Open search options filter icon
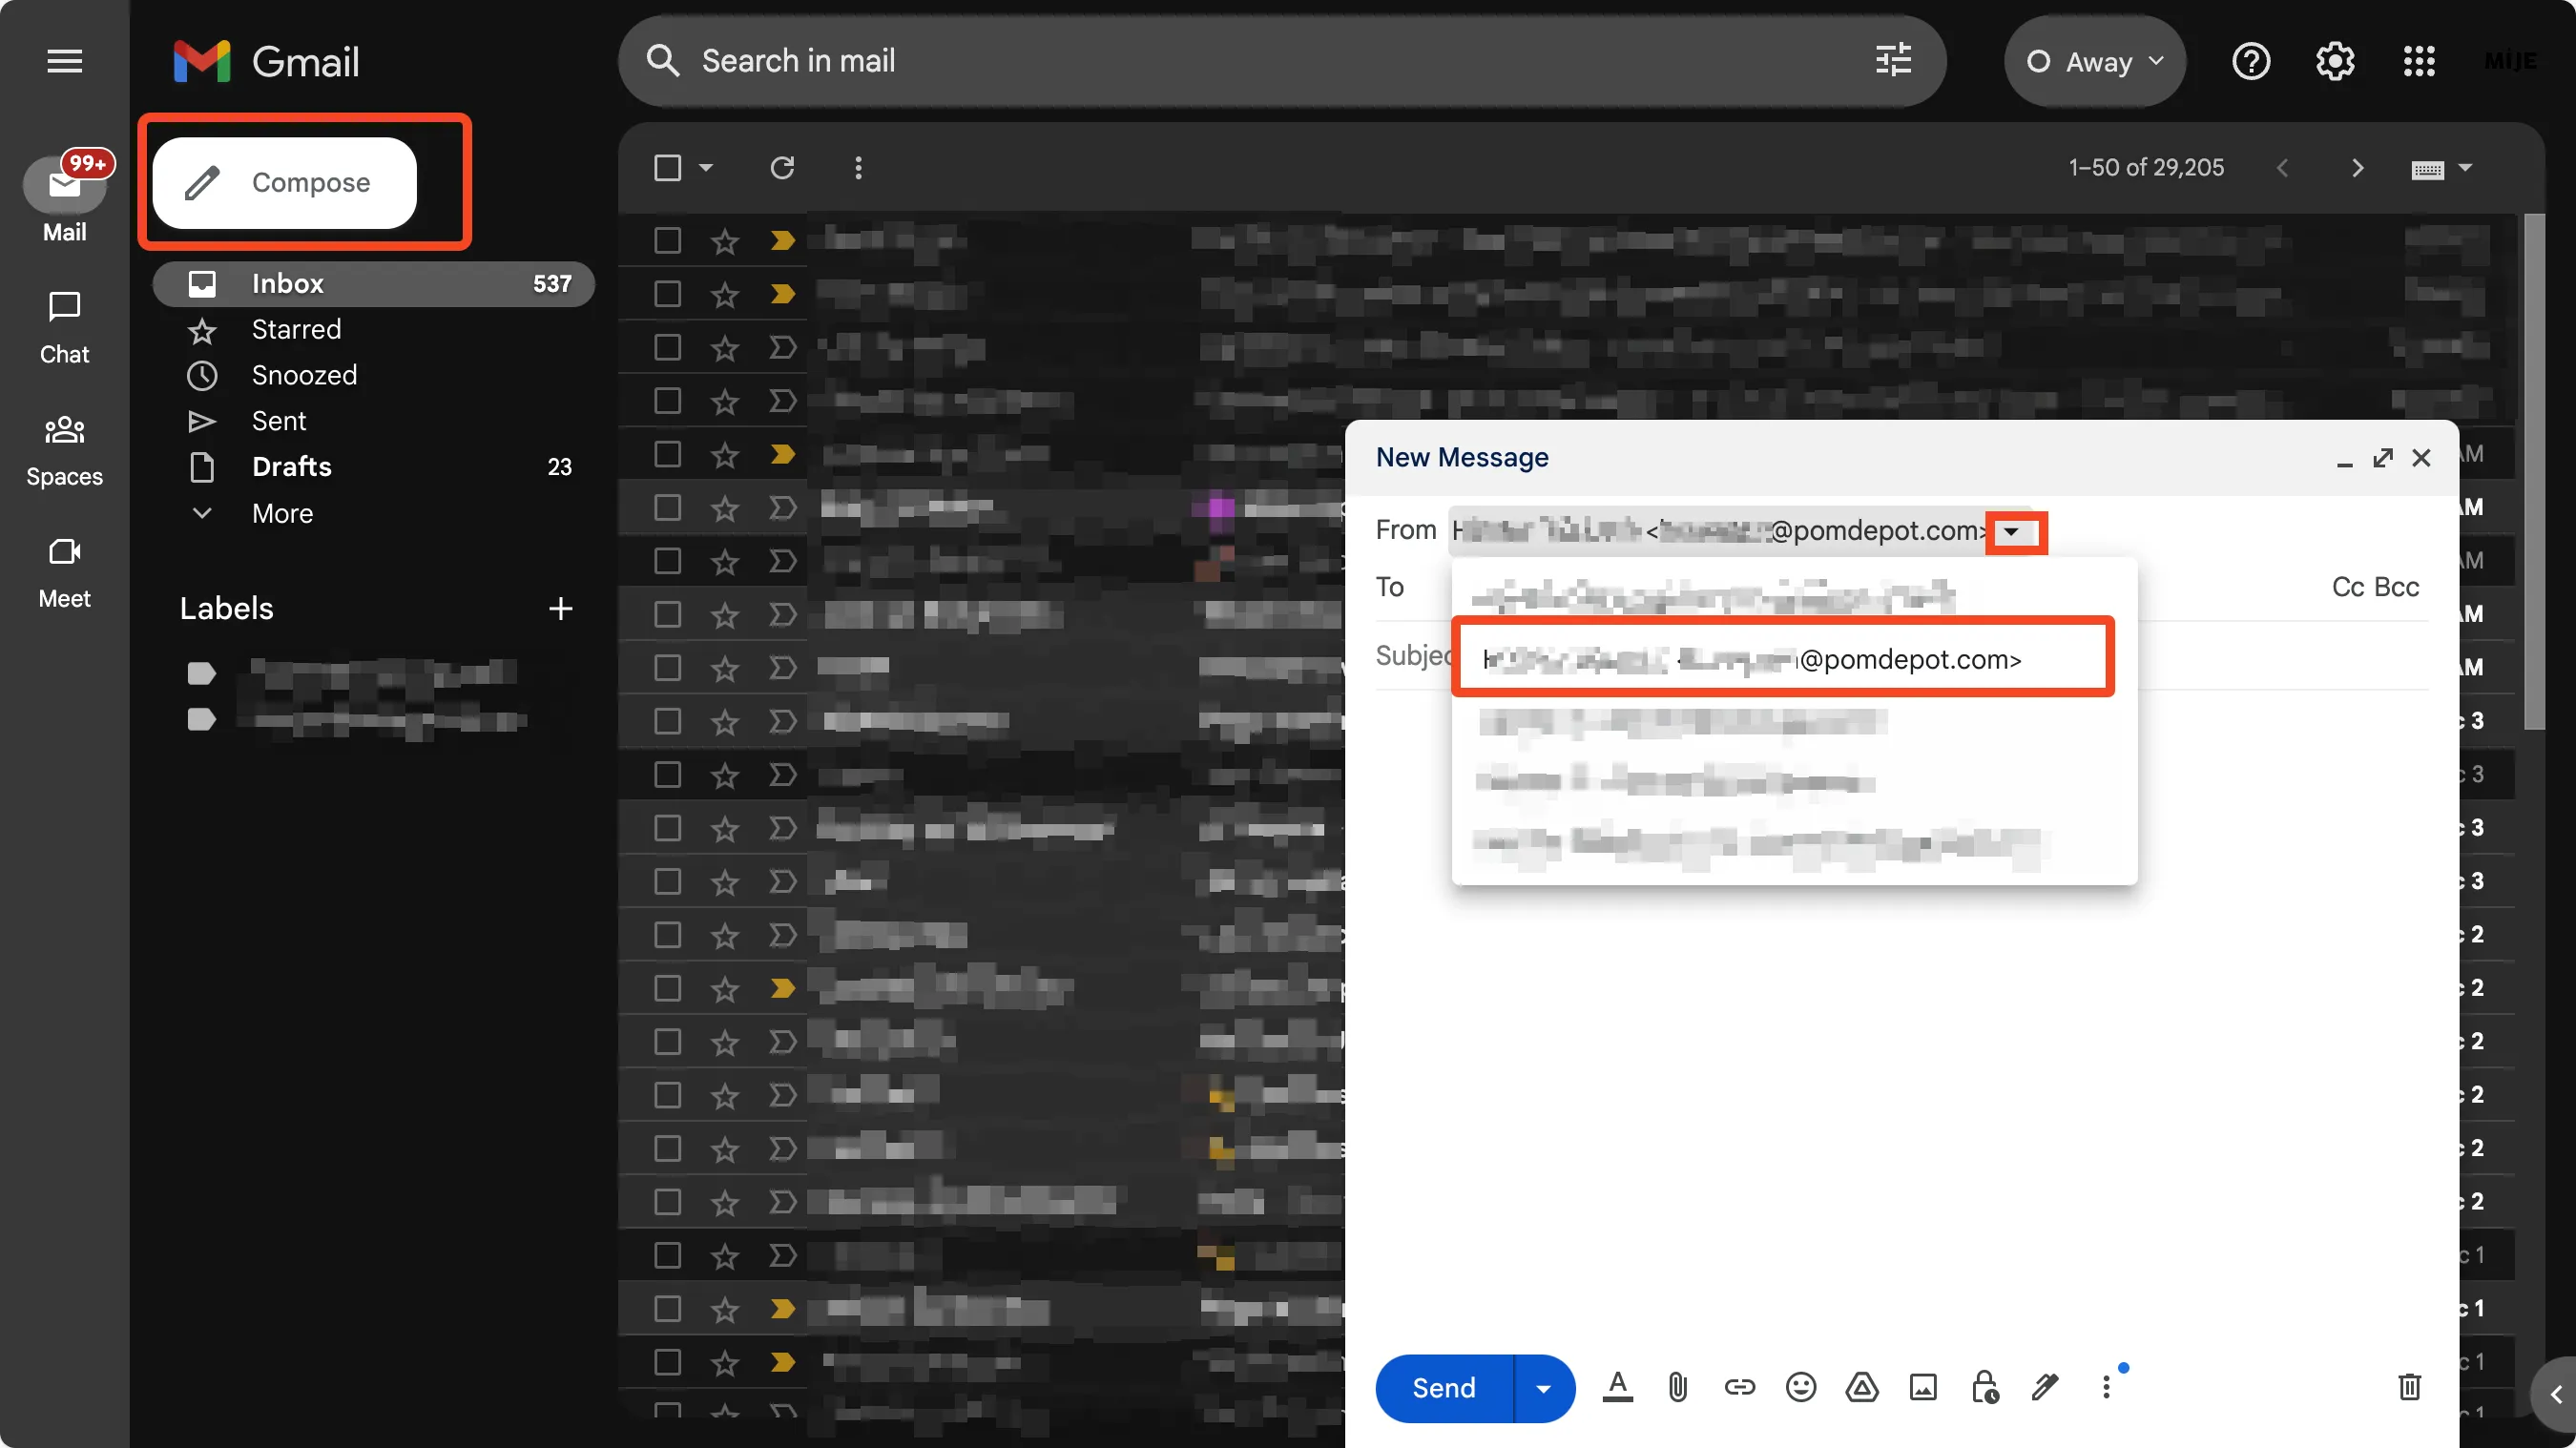The height and width of the screenshot is (1448, 2576). click(x=1892, y=61)
